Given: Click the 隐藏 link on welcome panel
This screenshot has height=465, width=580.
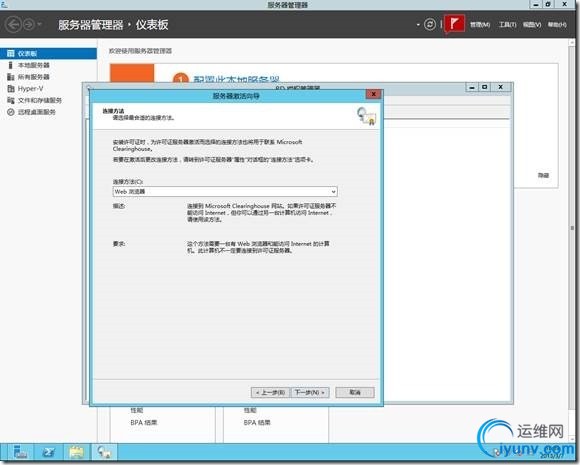Looking at the screenshot, I should click(543, 175).
